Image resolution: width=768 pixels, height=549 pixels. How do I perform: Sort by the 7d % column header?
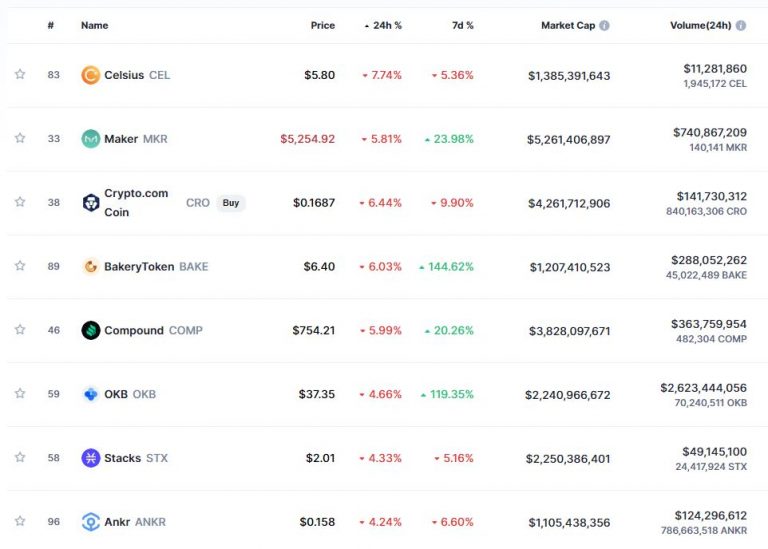click(x=461, y=25)
